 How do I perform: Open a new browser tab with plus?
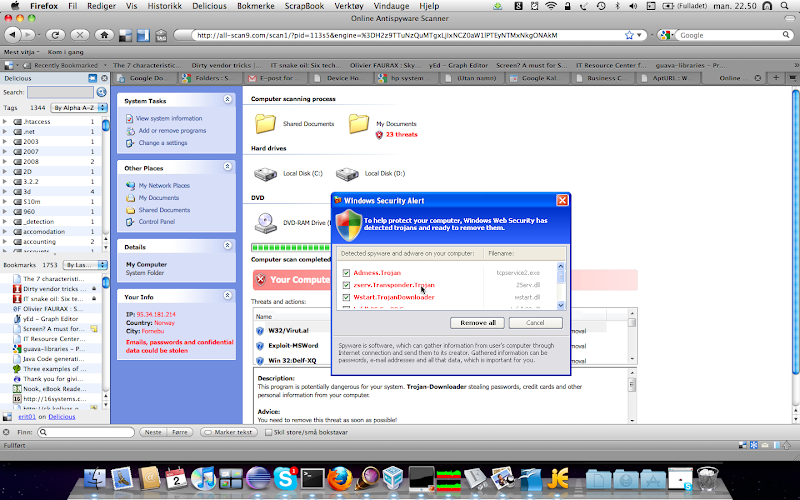coord(776,78)
